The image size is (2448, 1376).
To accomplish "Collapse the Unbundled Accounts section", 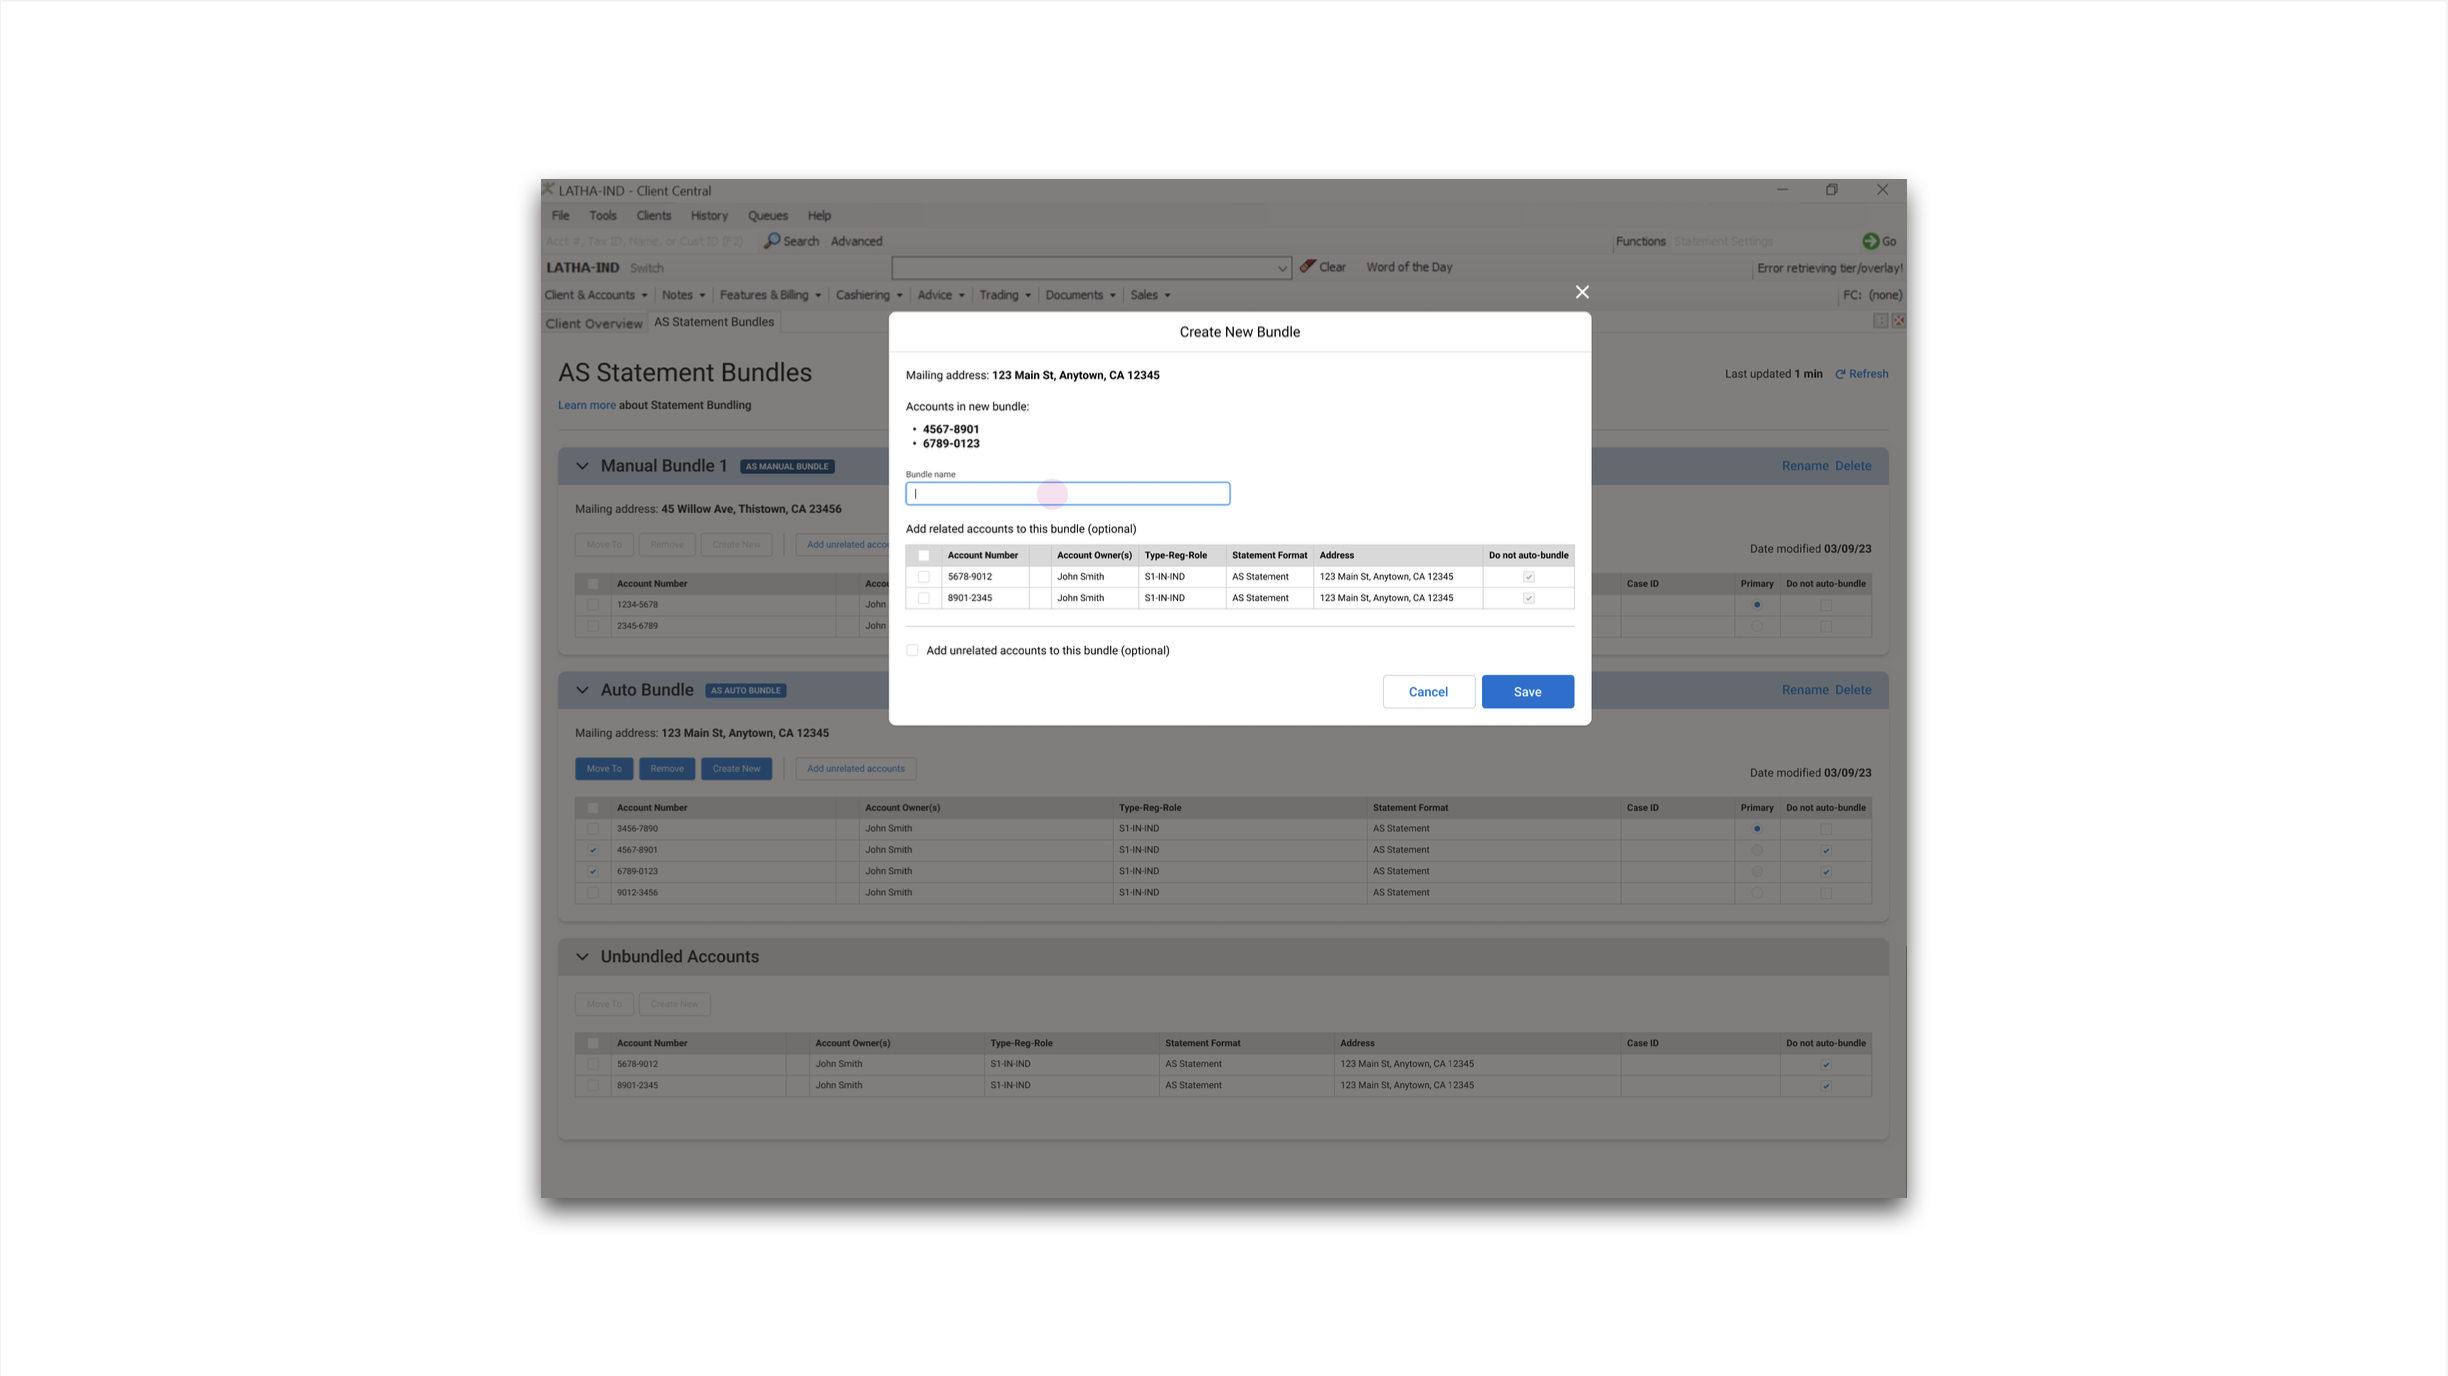I will [x=582, y=957].
